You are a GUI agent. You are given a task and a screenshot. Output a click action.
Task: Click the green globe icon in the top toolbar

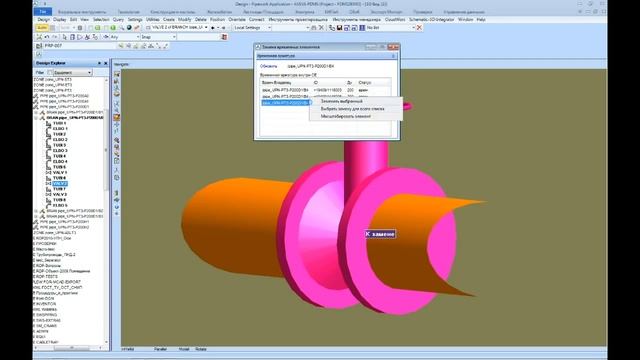click(x=113, y=28)
